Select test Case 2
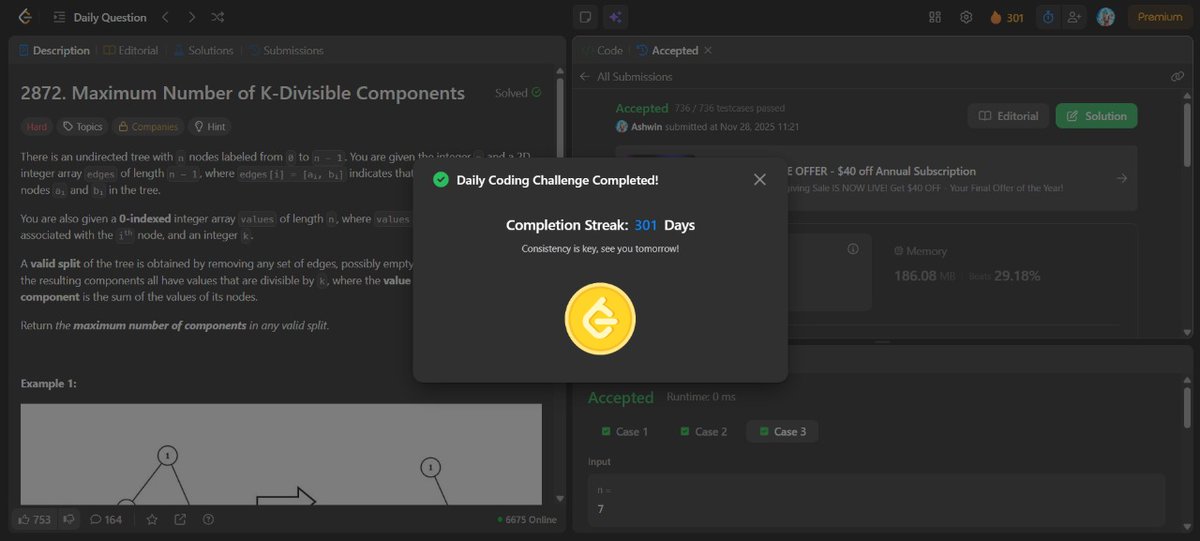Screen dimensions: 1200x541 pyautogui.click(x=704, y=432)
